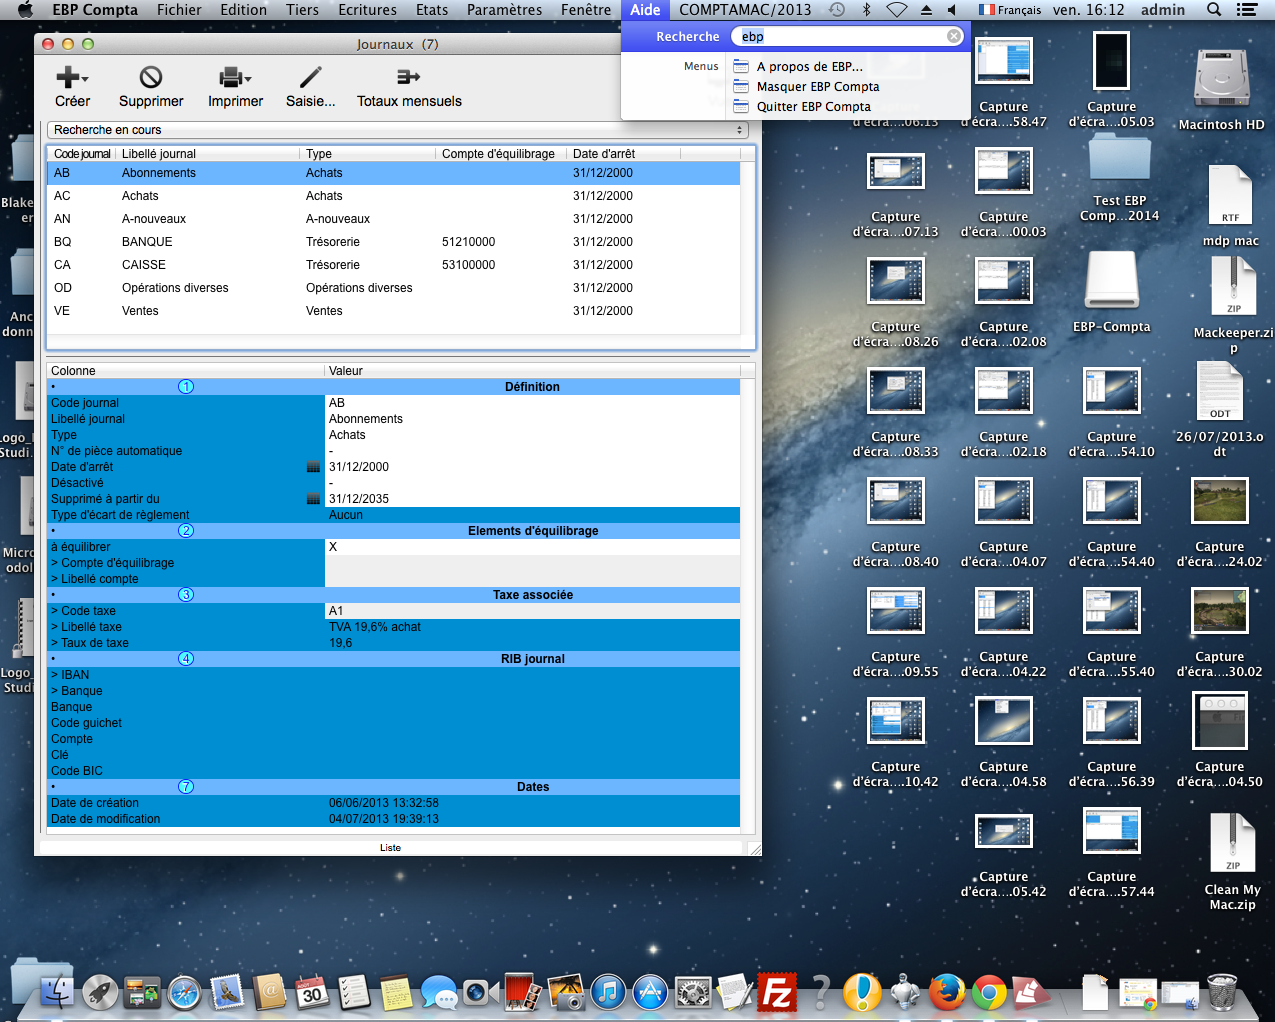Select the VE Ventes journal row
This screenshot has height=1022, width=1275.
click(394, 311)
